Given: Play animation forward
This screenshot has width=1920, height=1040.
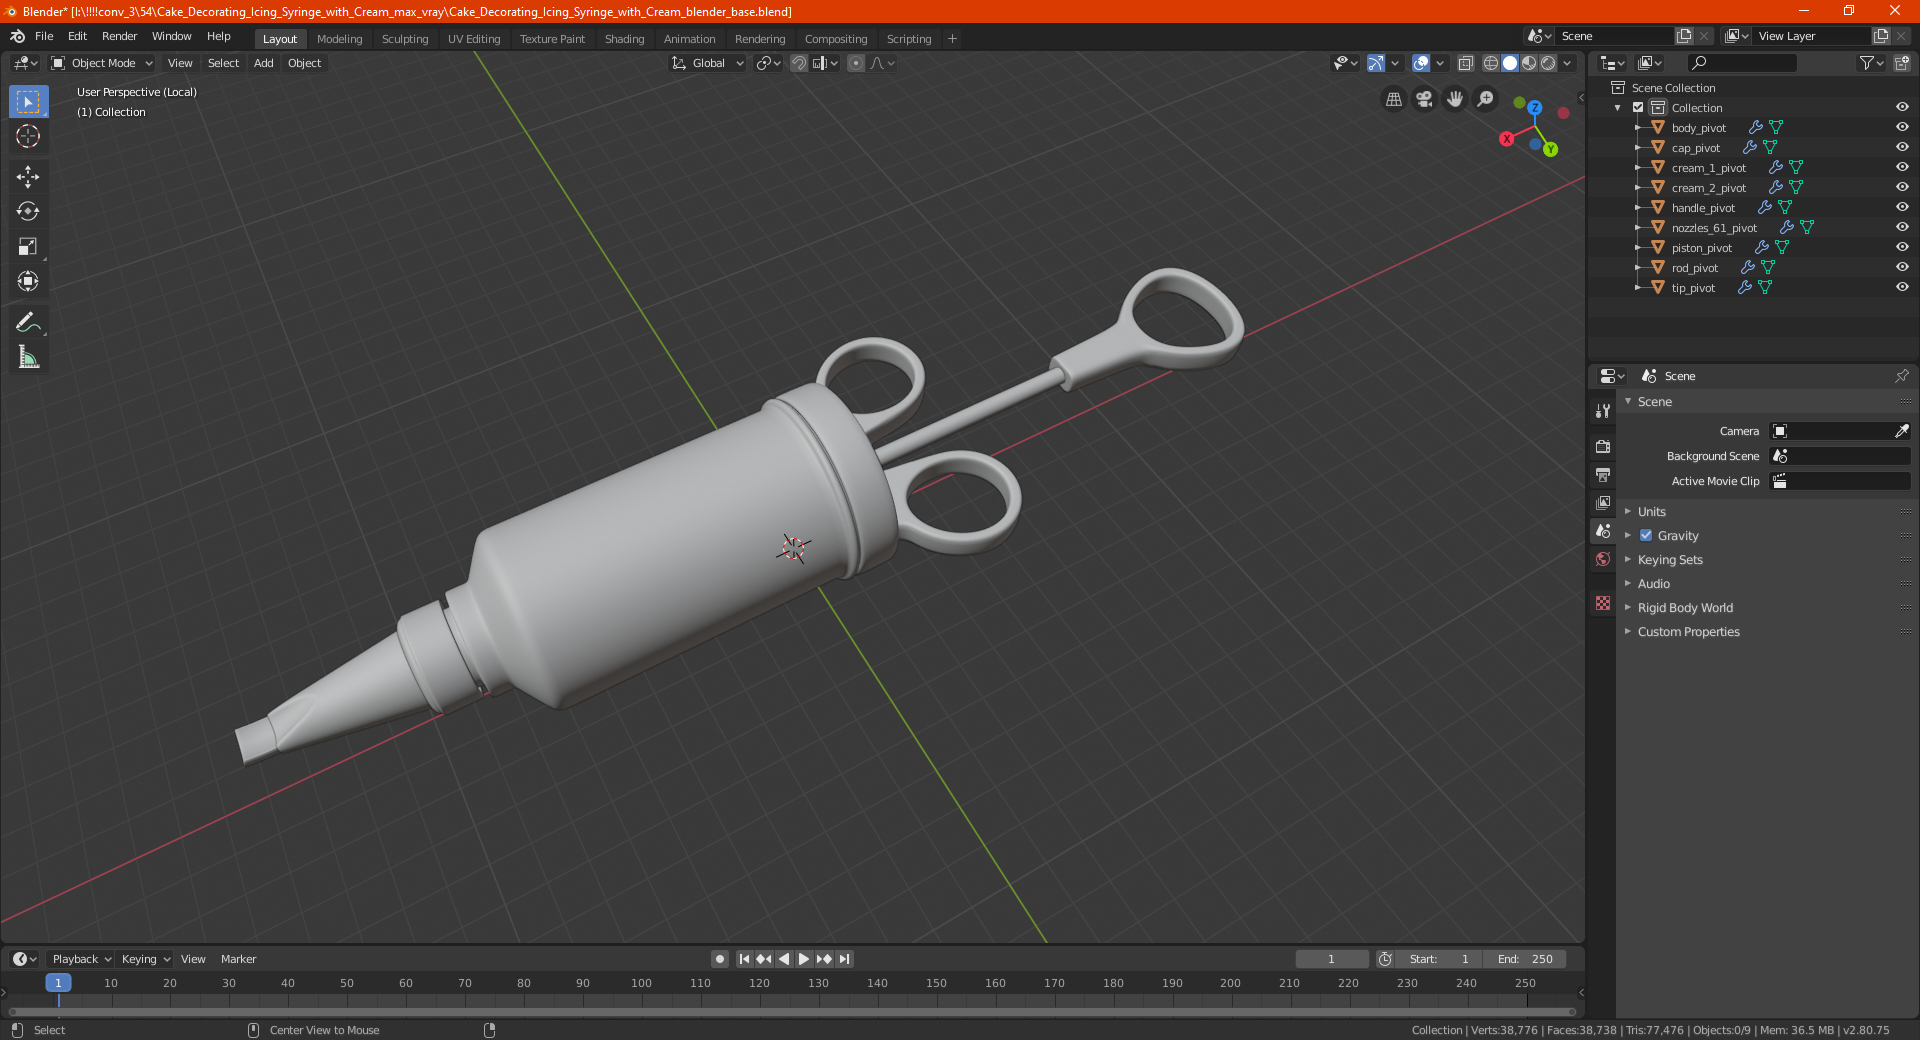Looking at the screenshot, I should click(x=804, y=959).
